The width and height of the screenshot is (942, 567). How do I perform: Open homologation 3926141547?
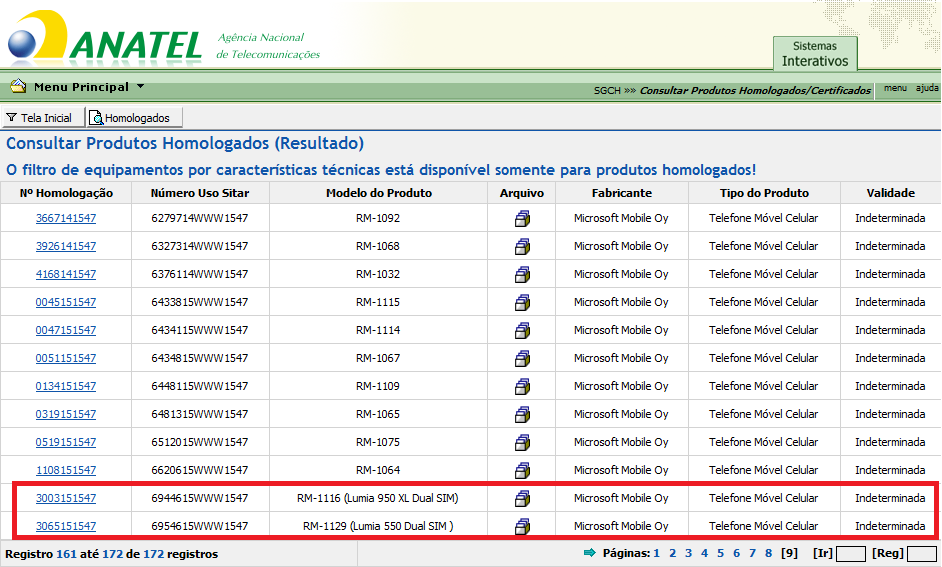tap(66, 246)
